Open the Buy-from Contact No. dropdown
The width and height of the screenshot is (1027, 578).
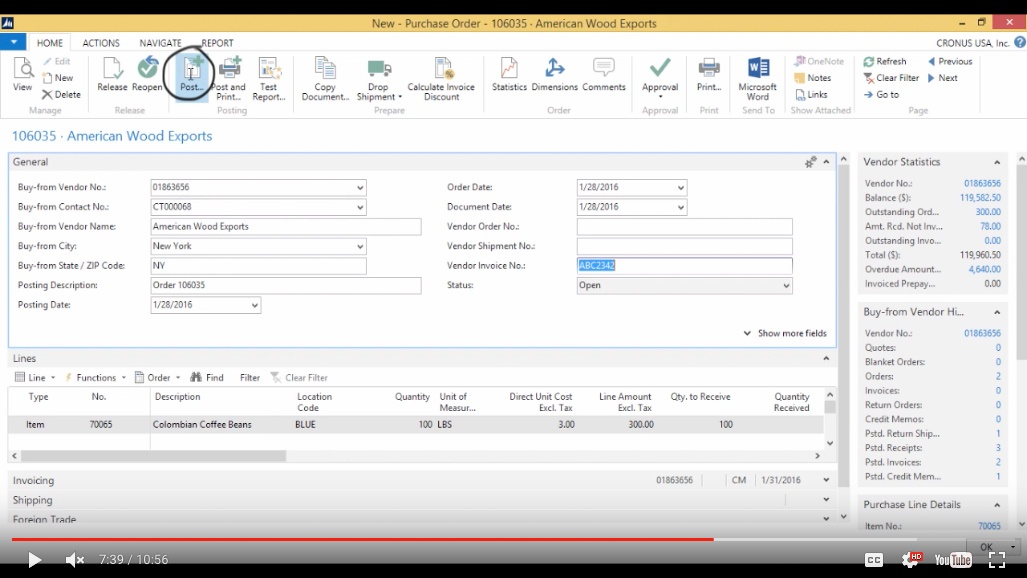click(x=360, y=207)
